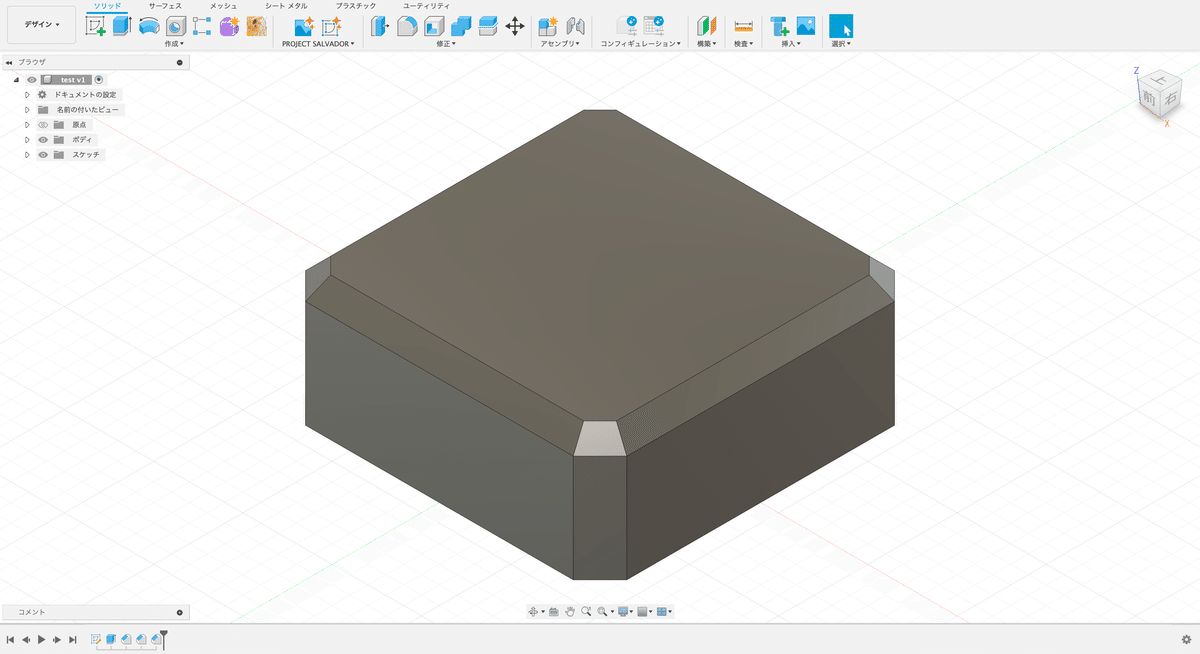Toggle visibility of test v1 component
Image resolution: width=1200 pixels, height=654 pixels.
pyautogui.click(x=32, y=79)
